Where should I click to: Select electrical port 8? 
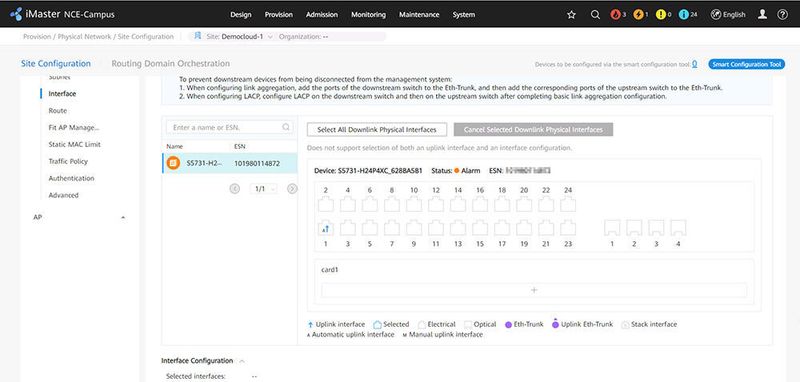coord(392,205)
